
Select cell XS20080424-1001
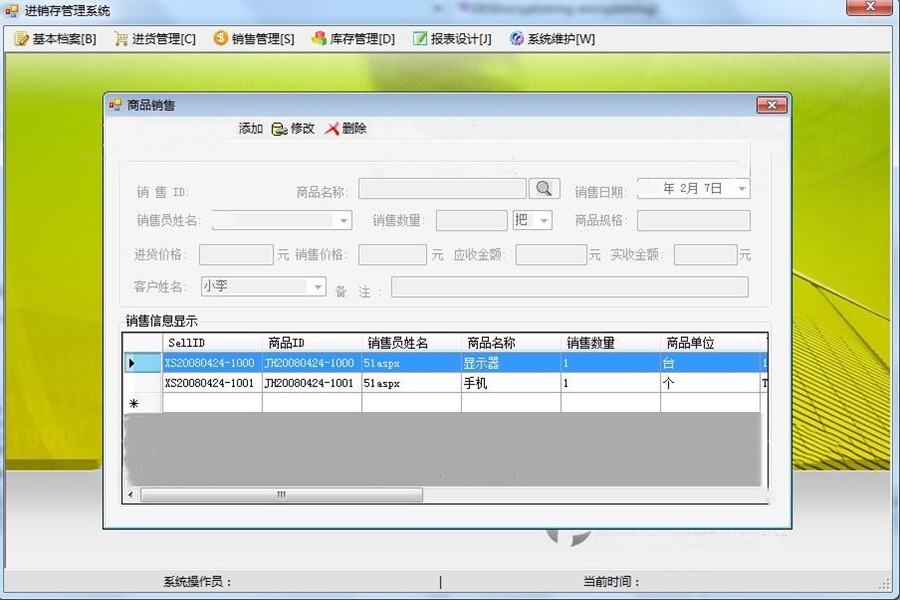click(212, 383)
